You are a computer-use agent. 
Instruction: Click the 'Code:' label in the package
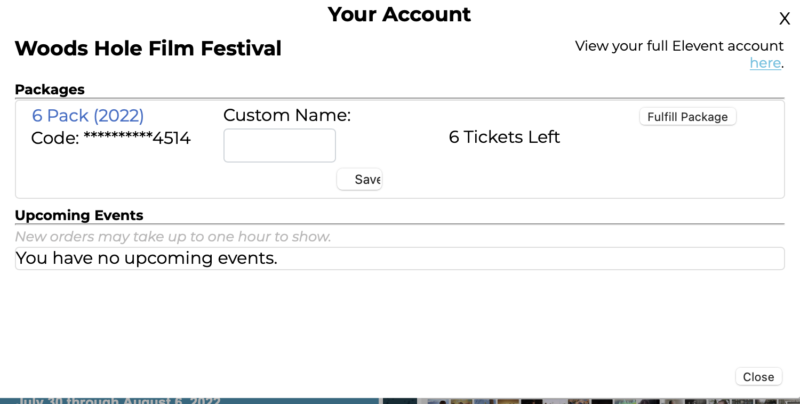point(55,138)
